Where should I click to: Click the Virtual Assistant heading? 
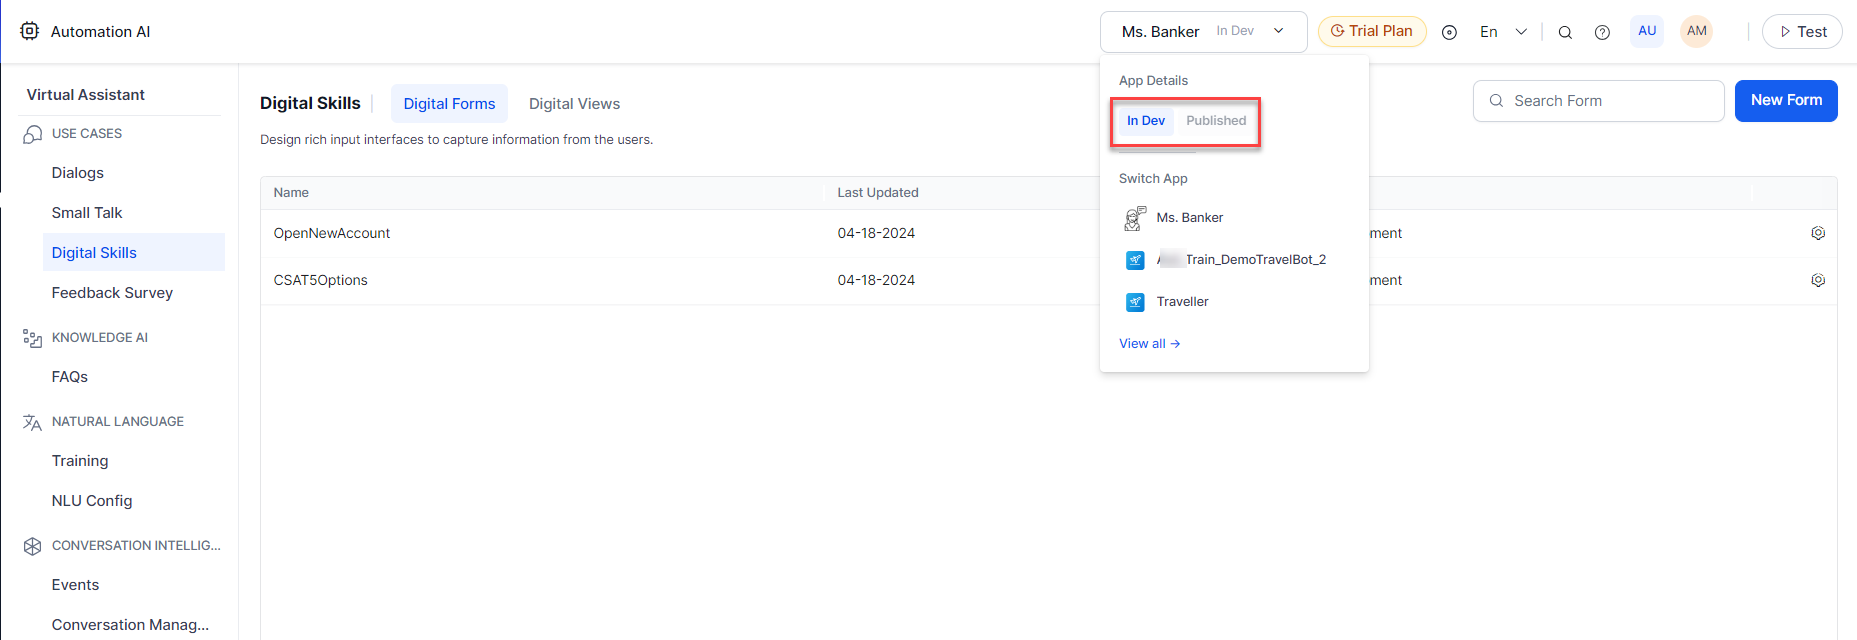click(x=86, y=95)
